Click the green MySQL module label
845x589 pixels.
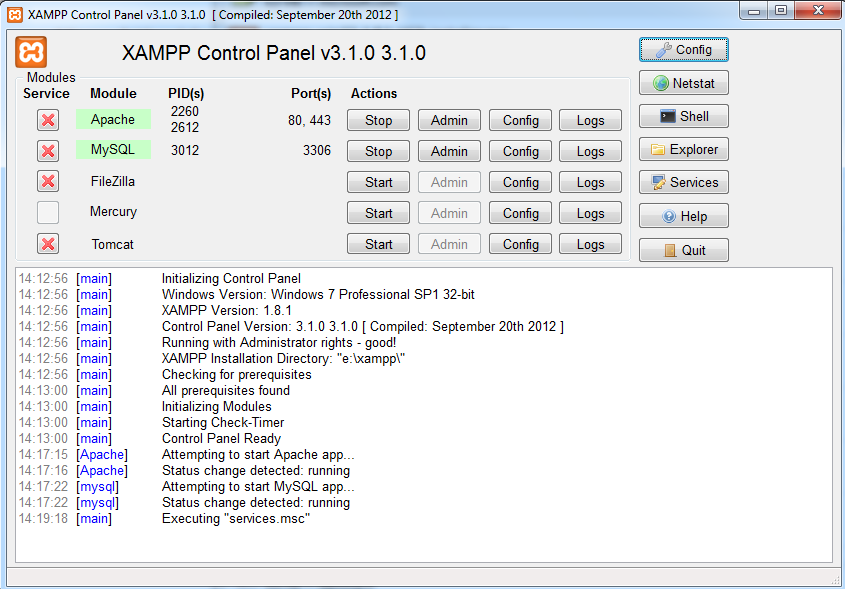113,149
